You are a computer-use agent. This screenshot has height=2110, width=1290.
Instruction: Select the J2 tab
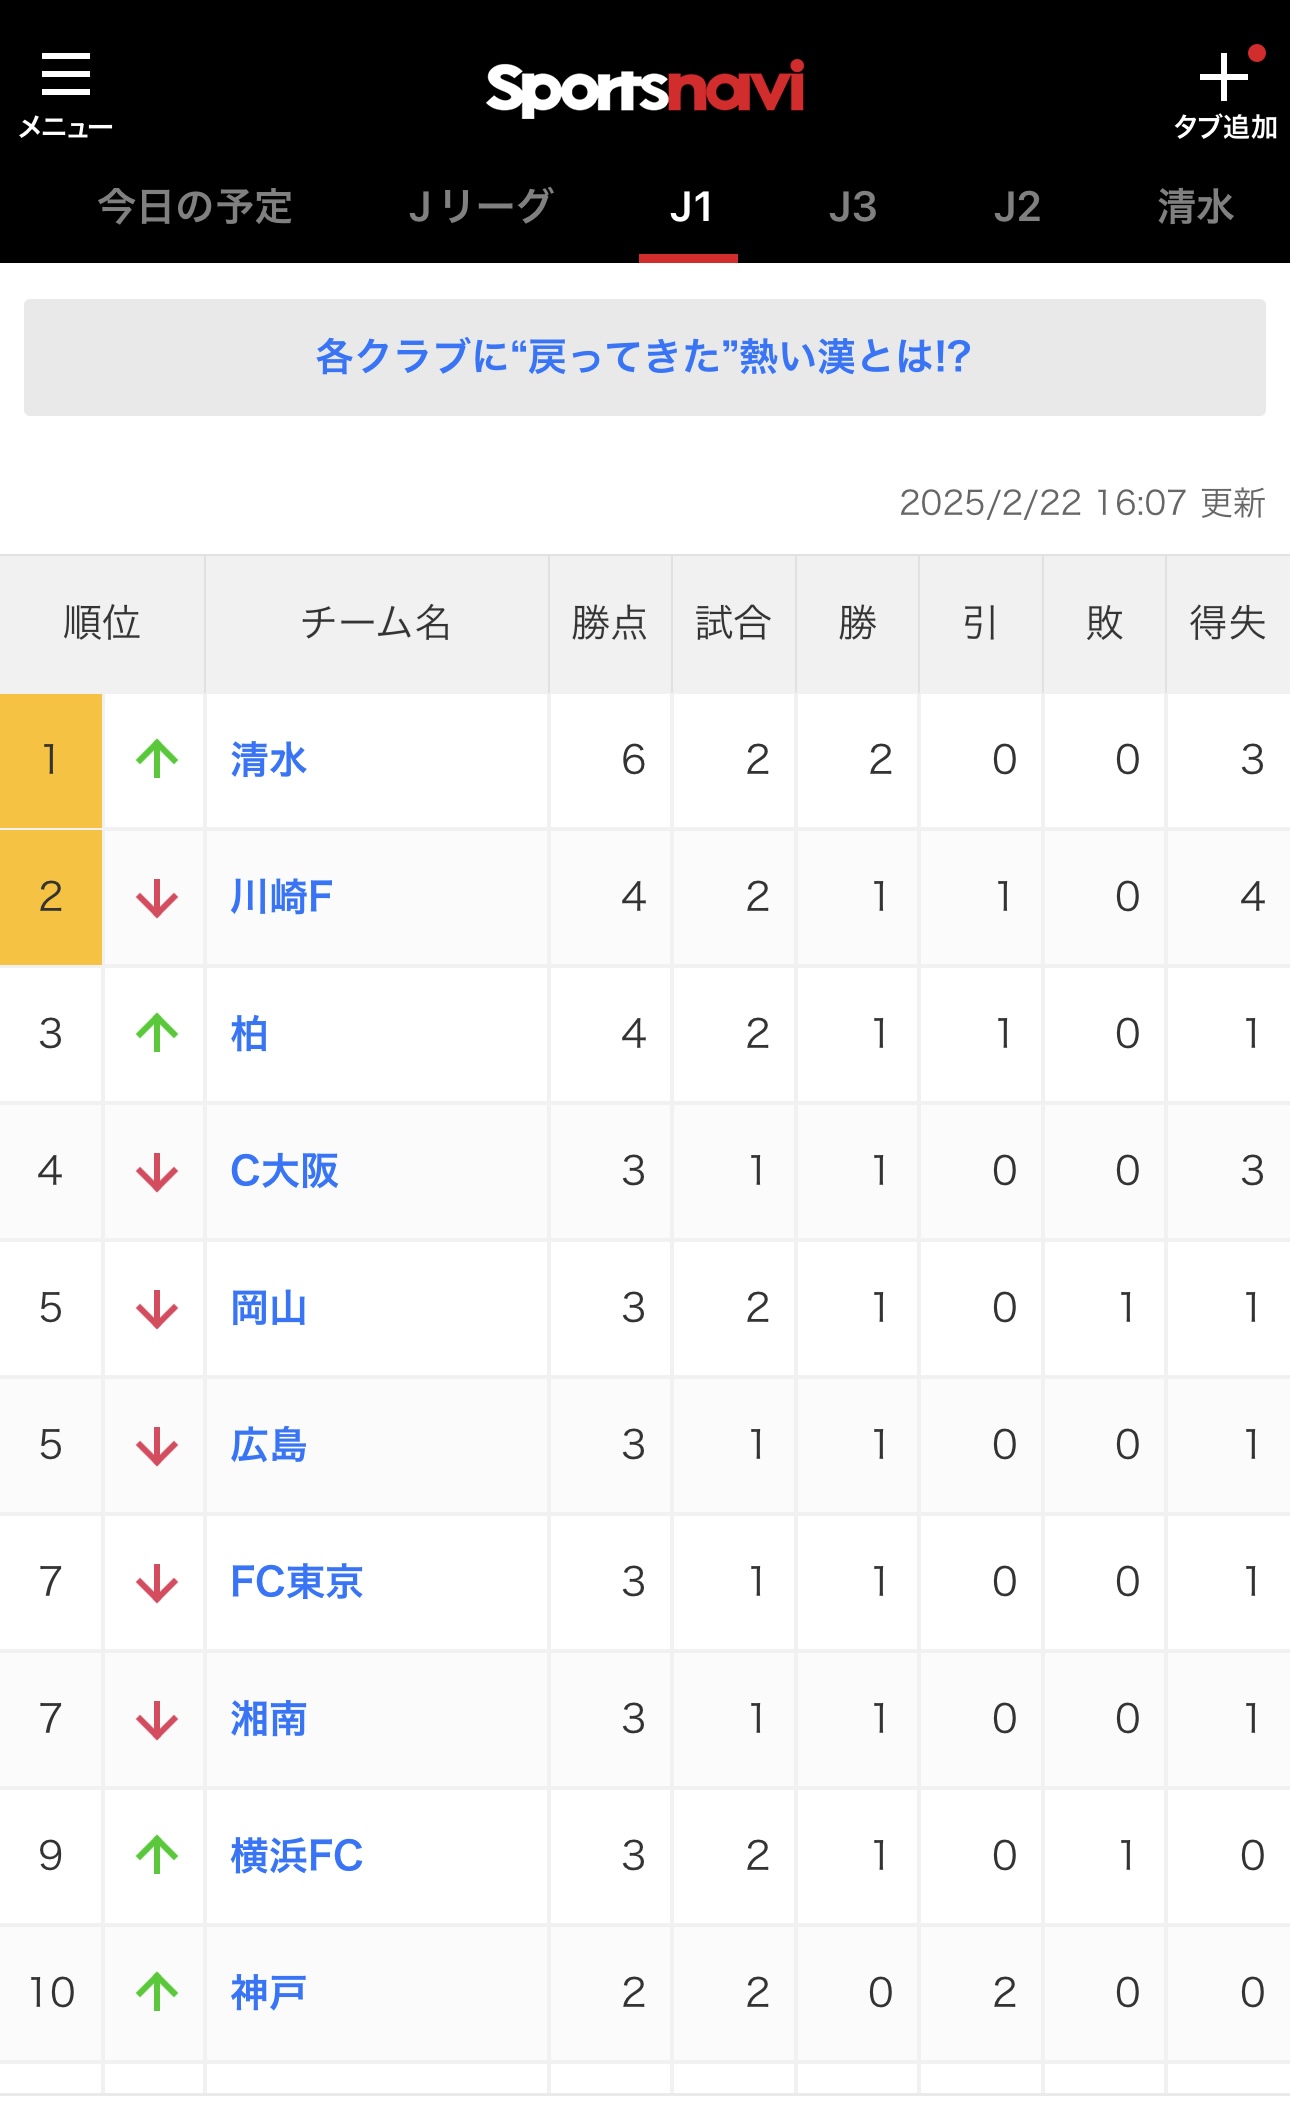click(x=1017, y=207)
